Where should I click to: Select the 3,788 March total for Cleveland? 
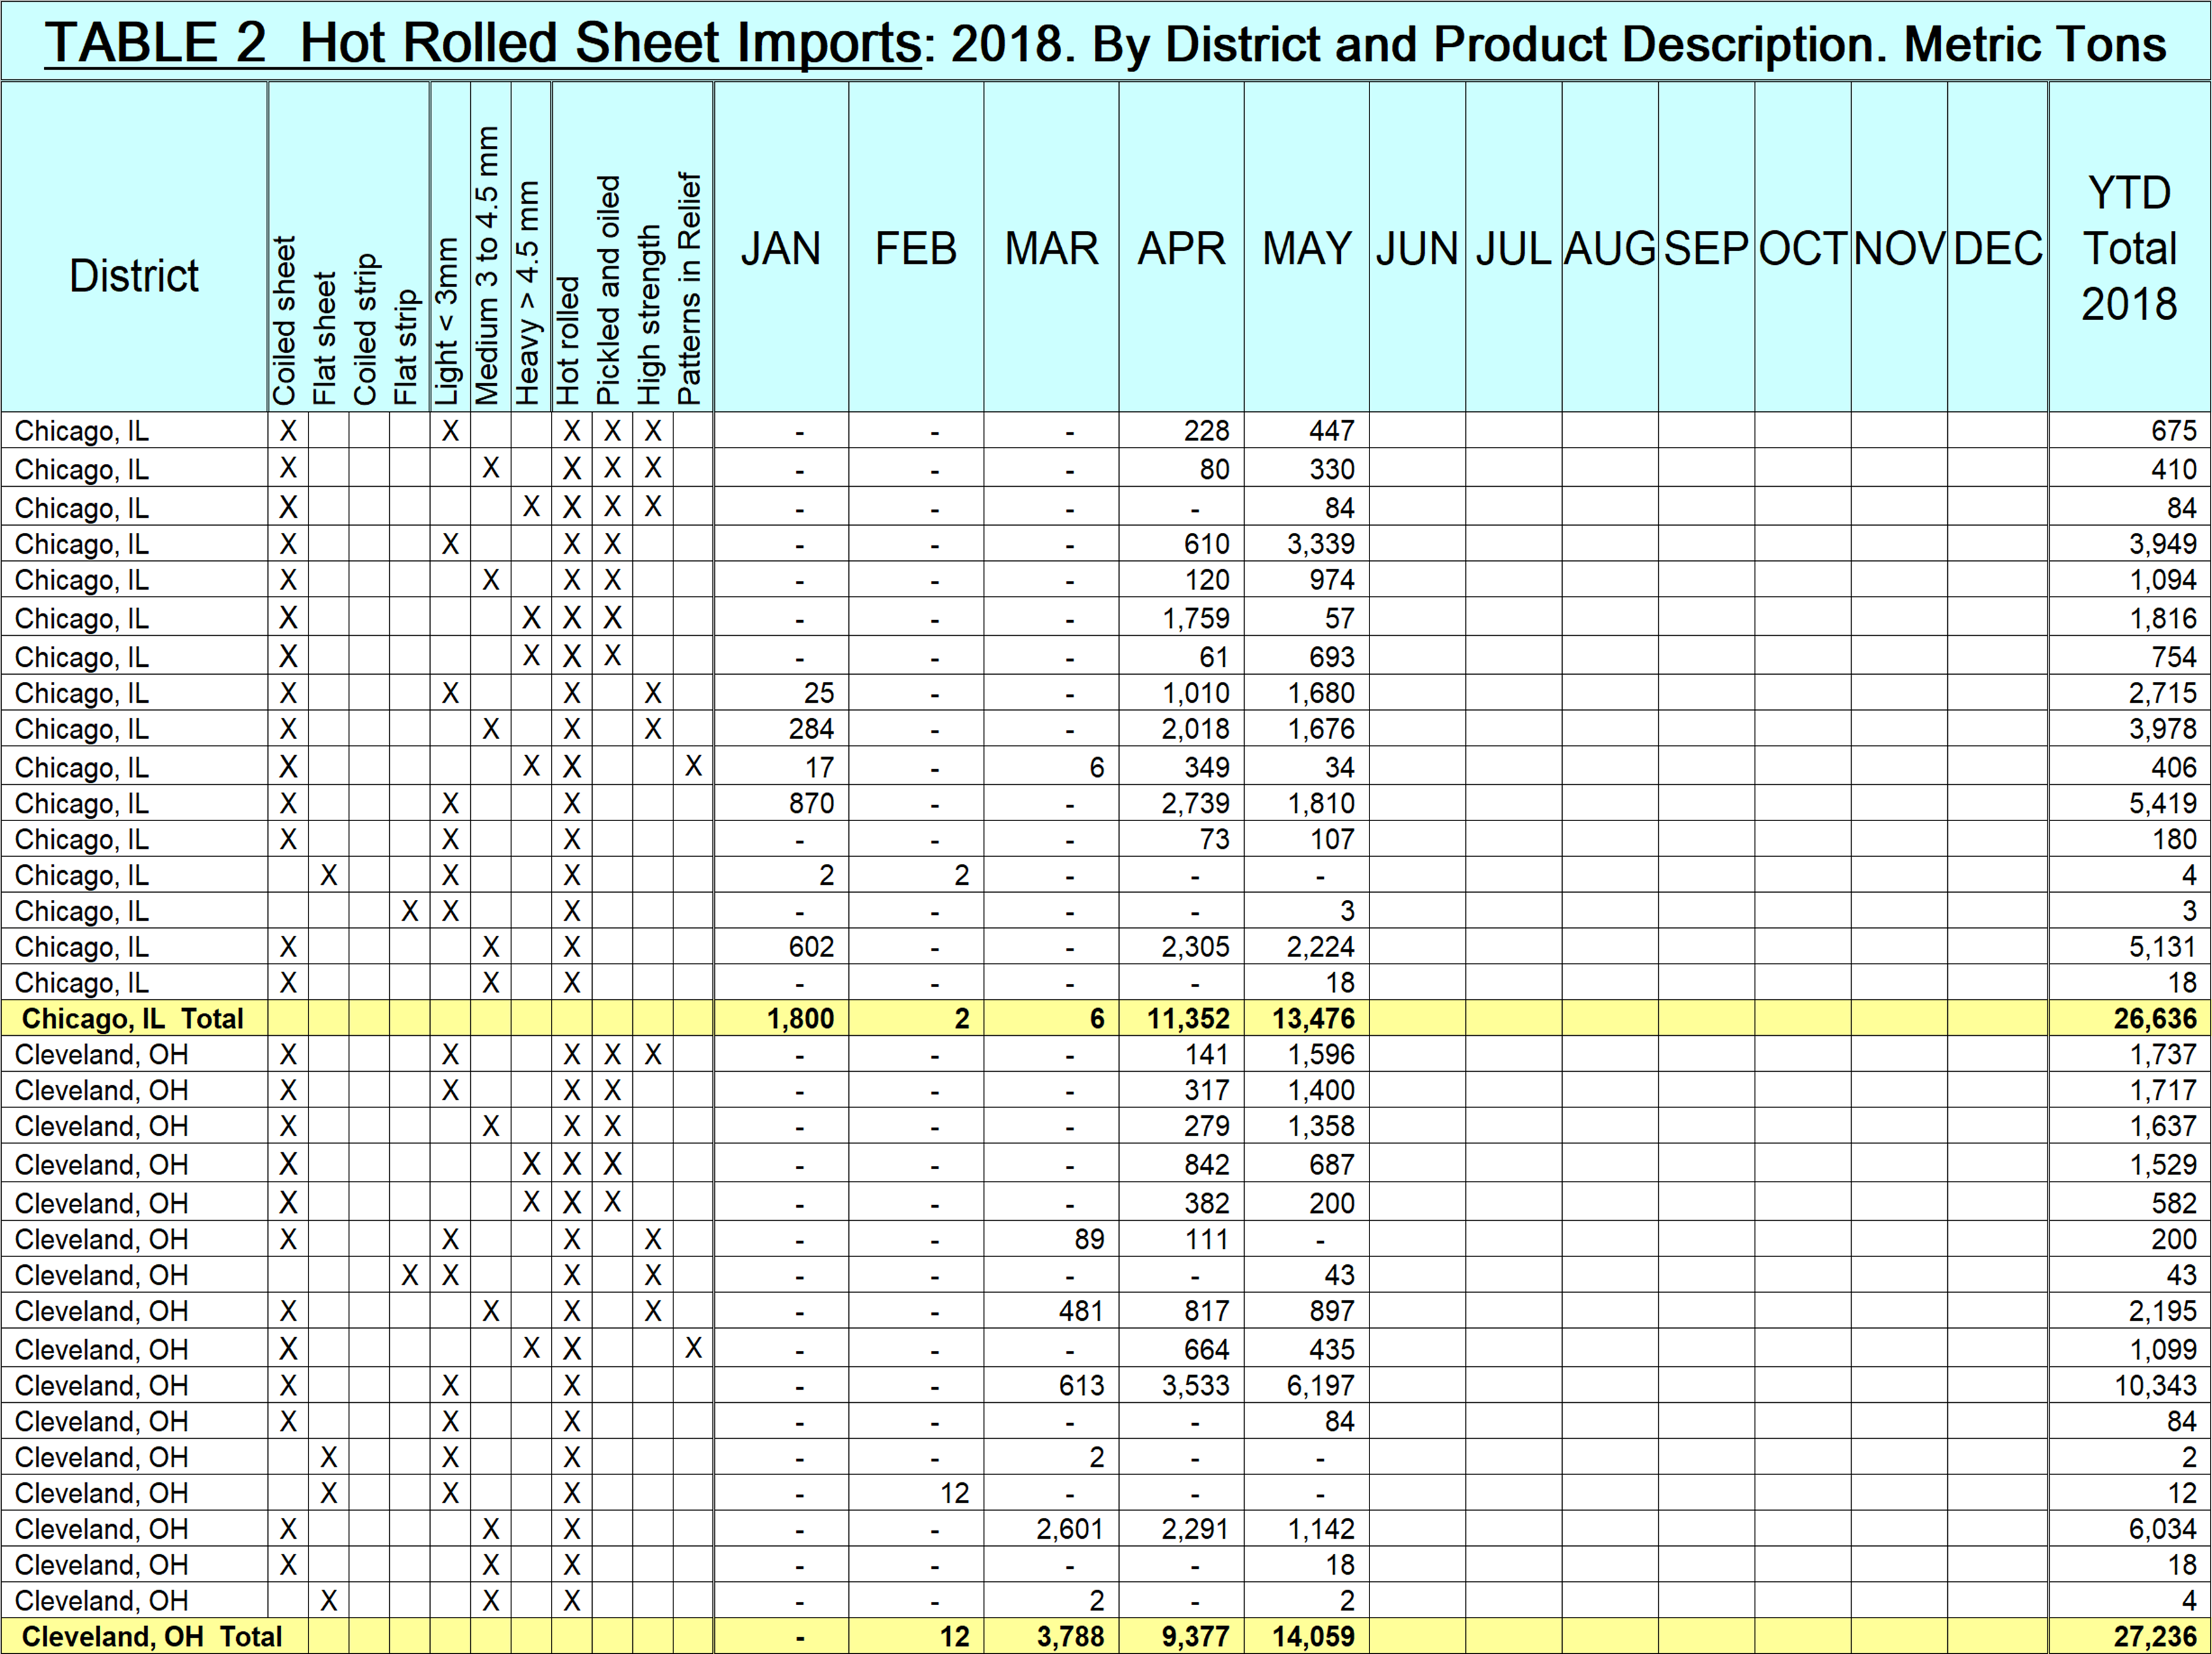tap(1070, 1637)
